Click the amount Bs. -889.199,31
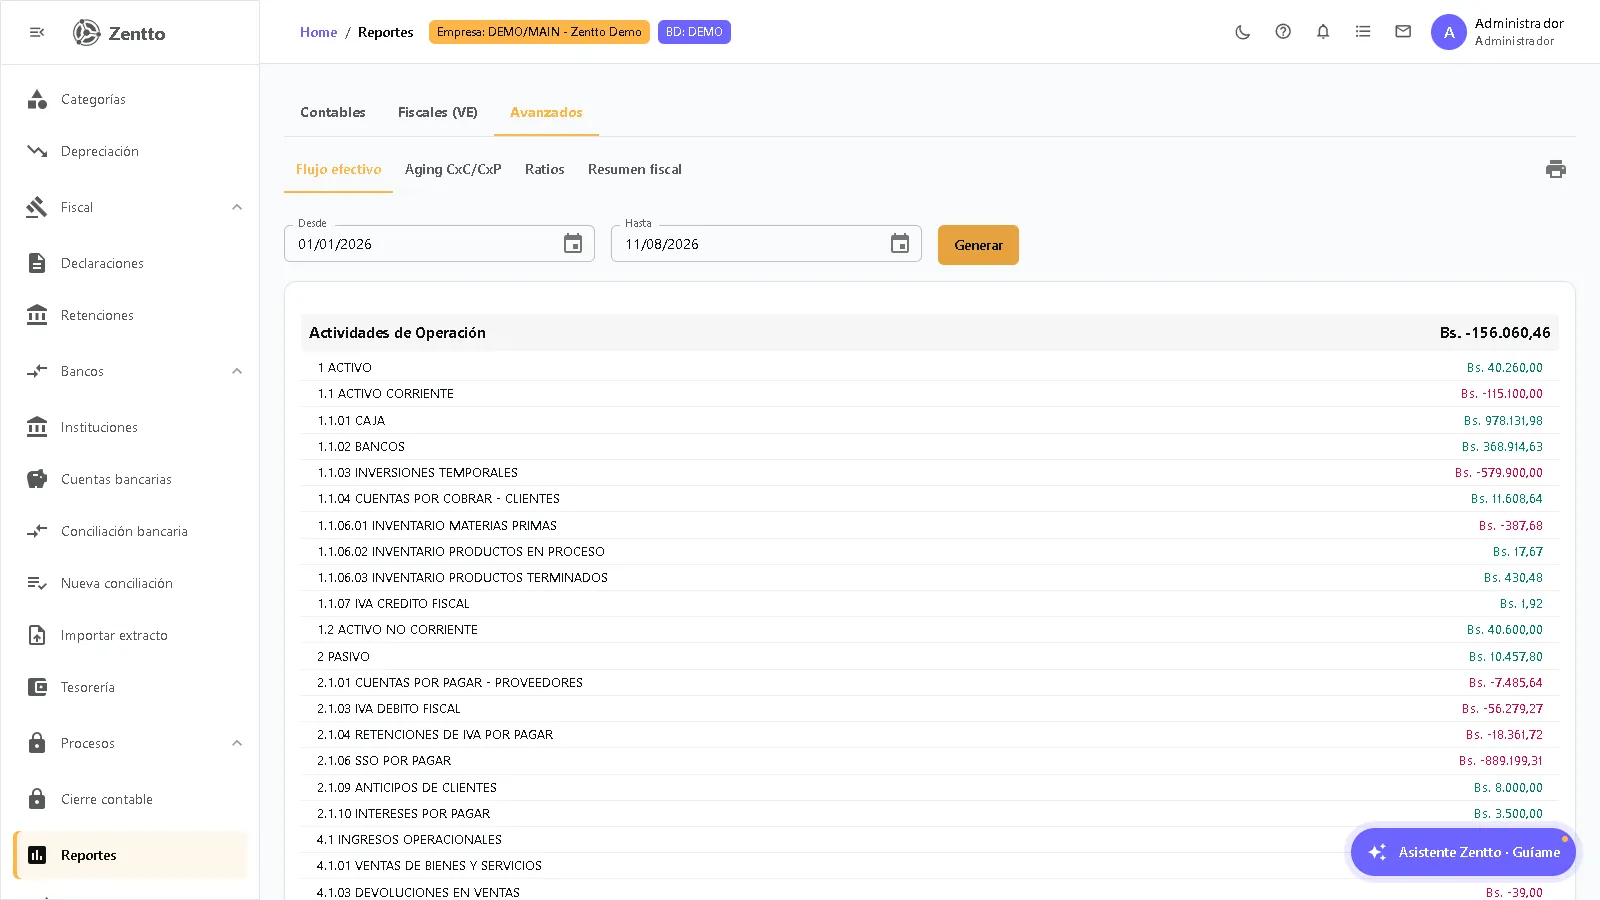Screen dimensions: 1600x900 (x=1500, y=761)
